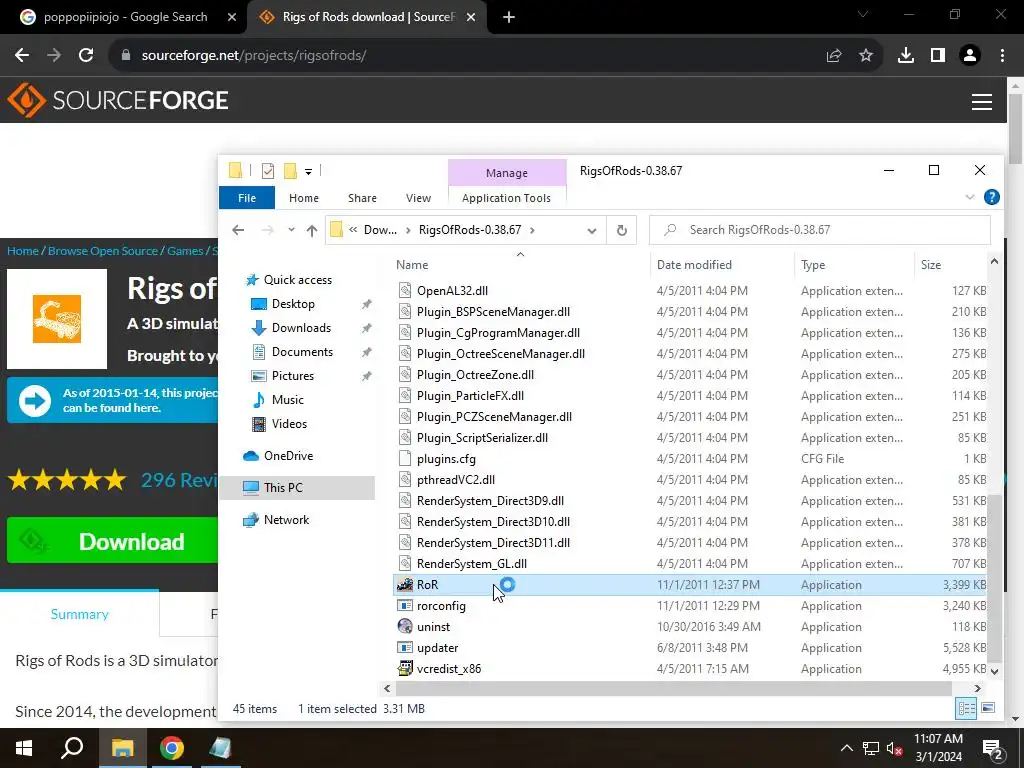The image size is (1024, 768).
Task: Open Chrome profile avatar
Action: coord(970,56)
